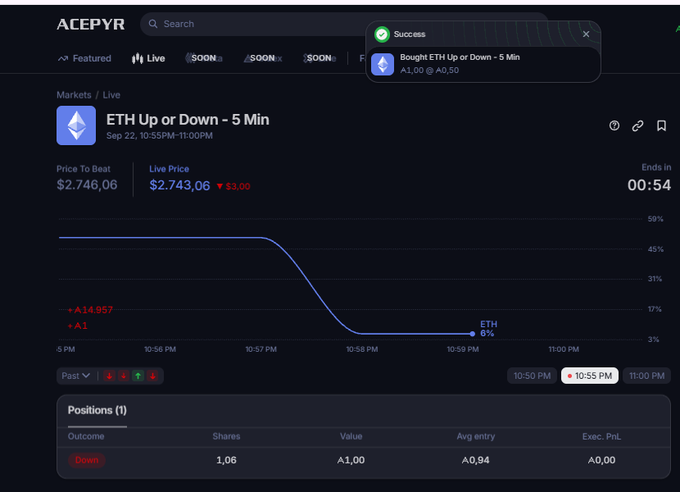Open the Positions (1) tab

pyautogui.click(x=97, y=410)
